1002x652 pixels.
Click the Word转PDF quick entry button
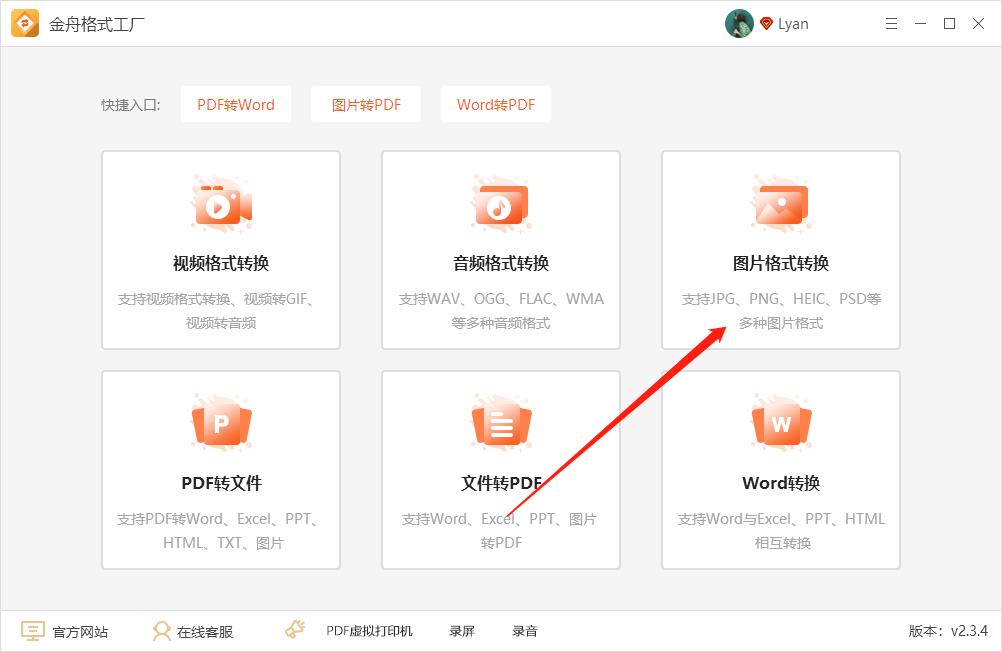point(495,104)
